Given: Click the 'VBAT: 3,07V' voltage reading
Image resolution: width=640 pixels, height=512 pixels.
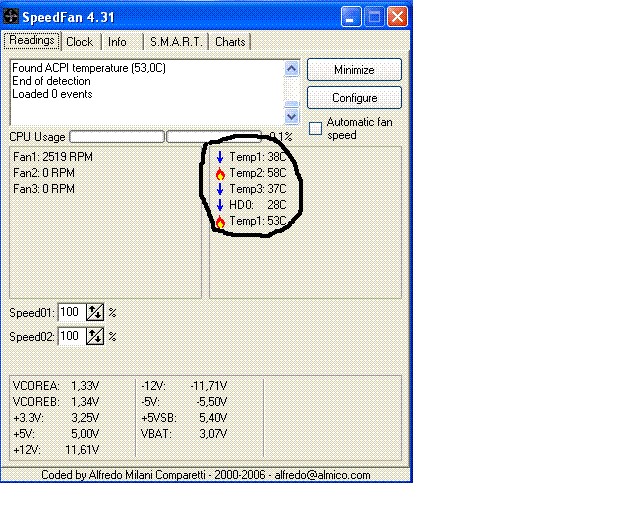Looking at the screenshot, I should click(x=184, y=434).
